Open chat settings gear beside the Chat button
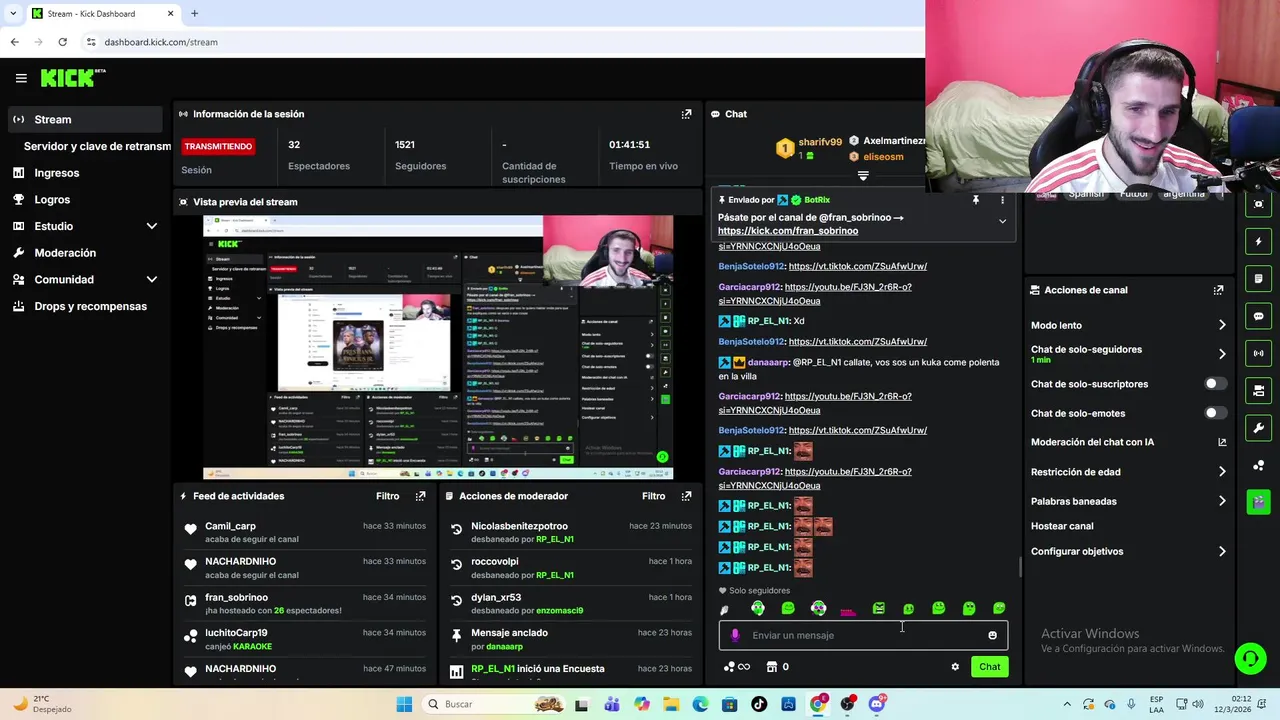The width and height of the screenshot is (1280, 720). 955,667
